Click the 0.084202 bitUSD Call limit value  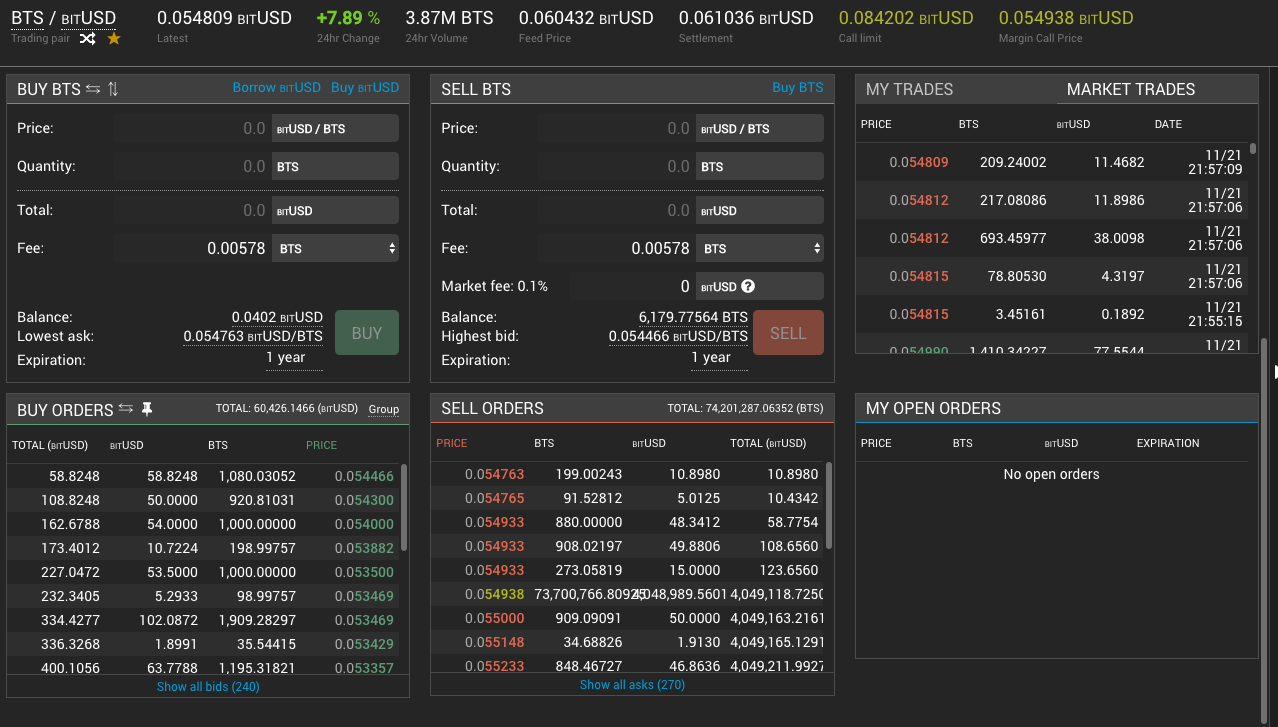tap(905, 18)
